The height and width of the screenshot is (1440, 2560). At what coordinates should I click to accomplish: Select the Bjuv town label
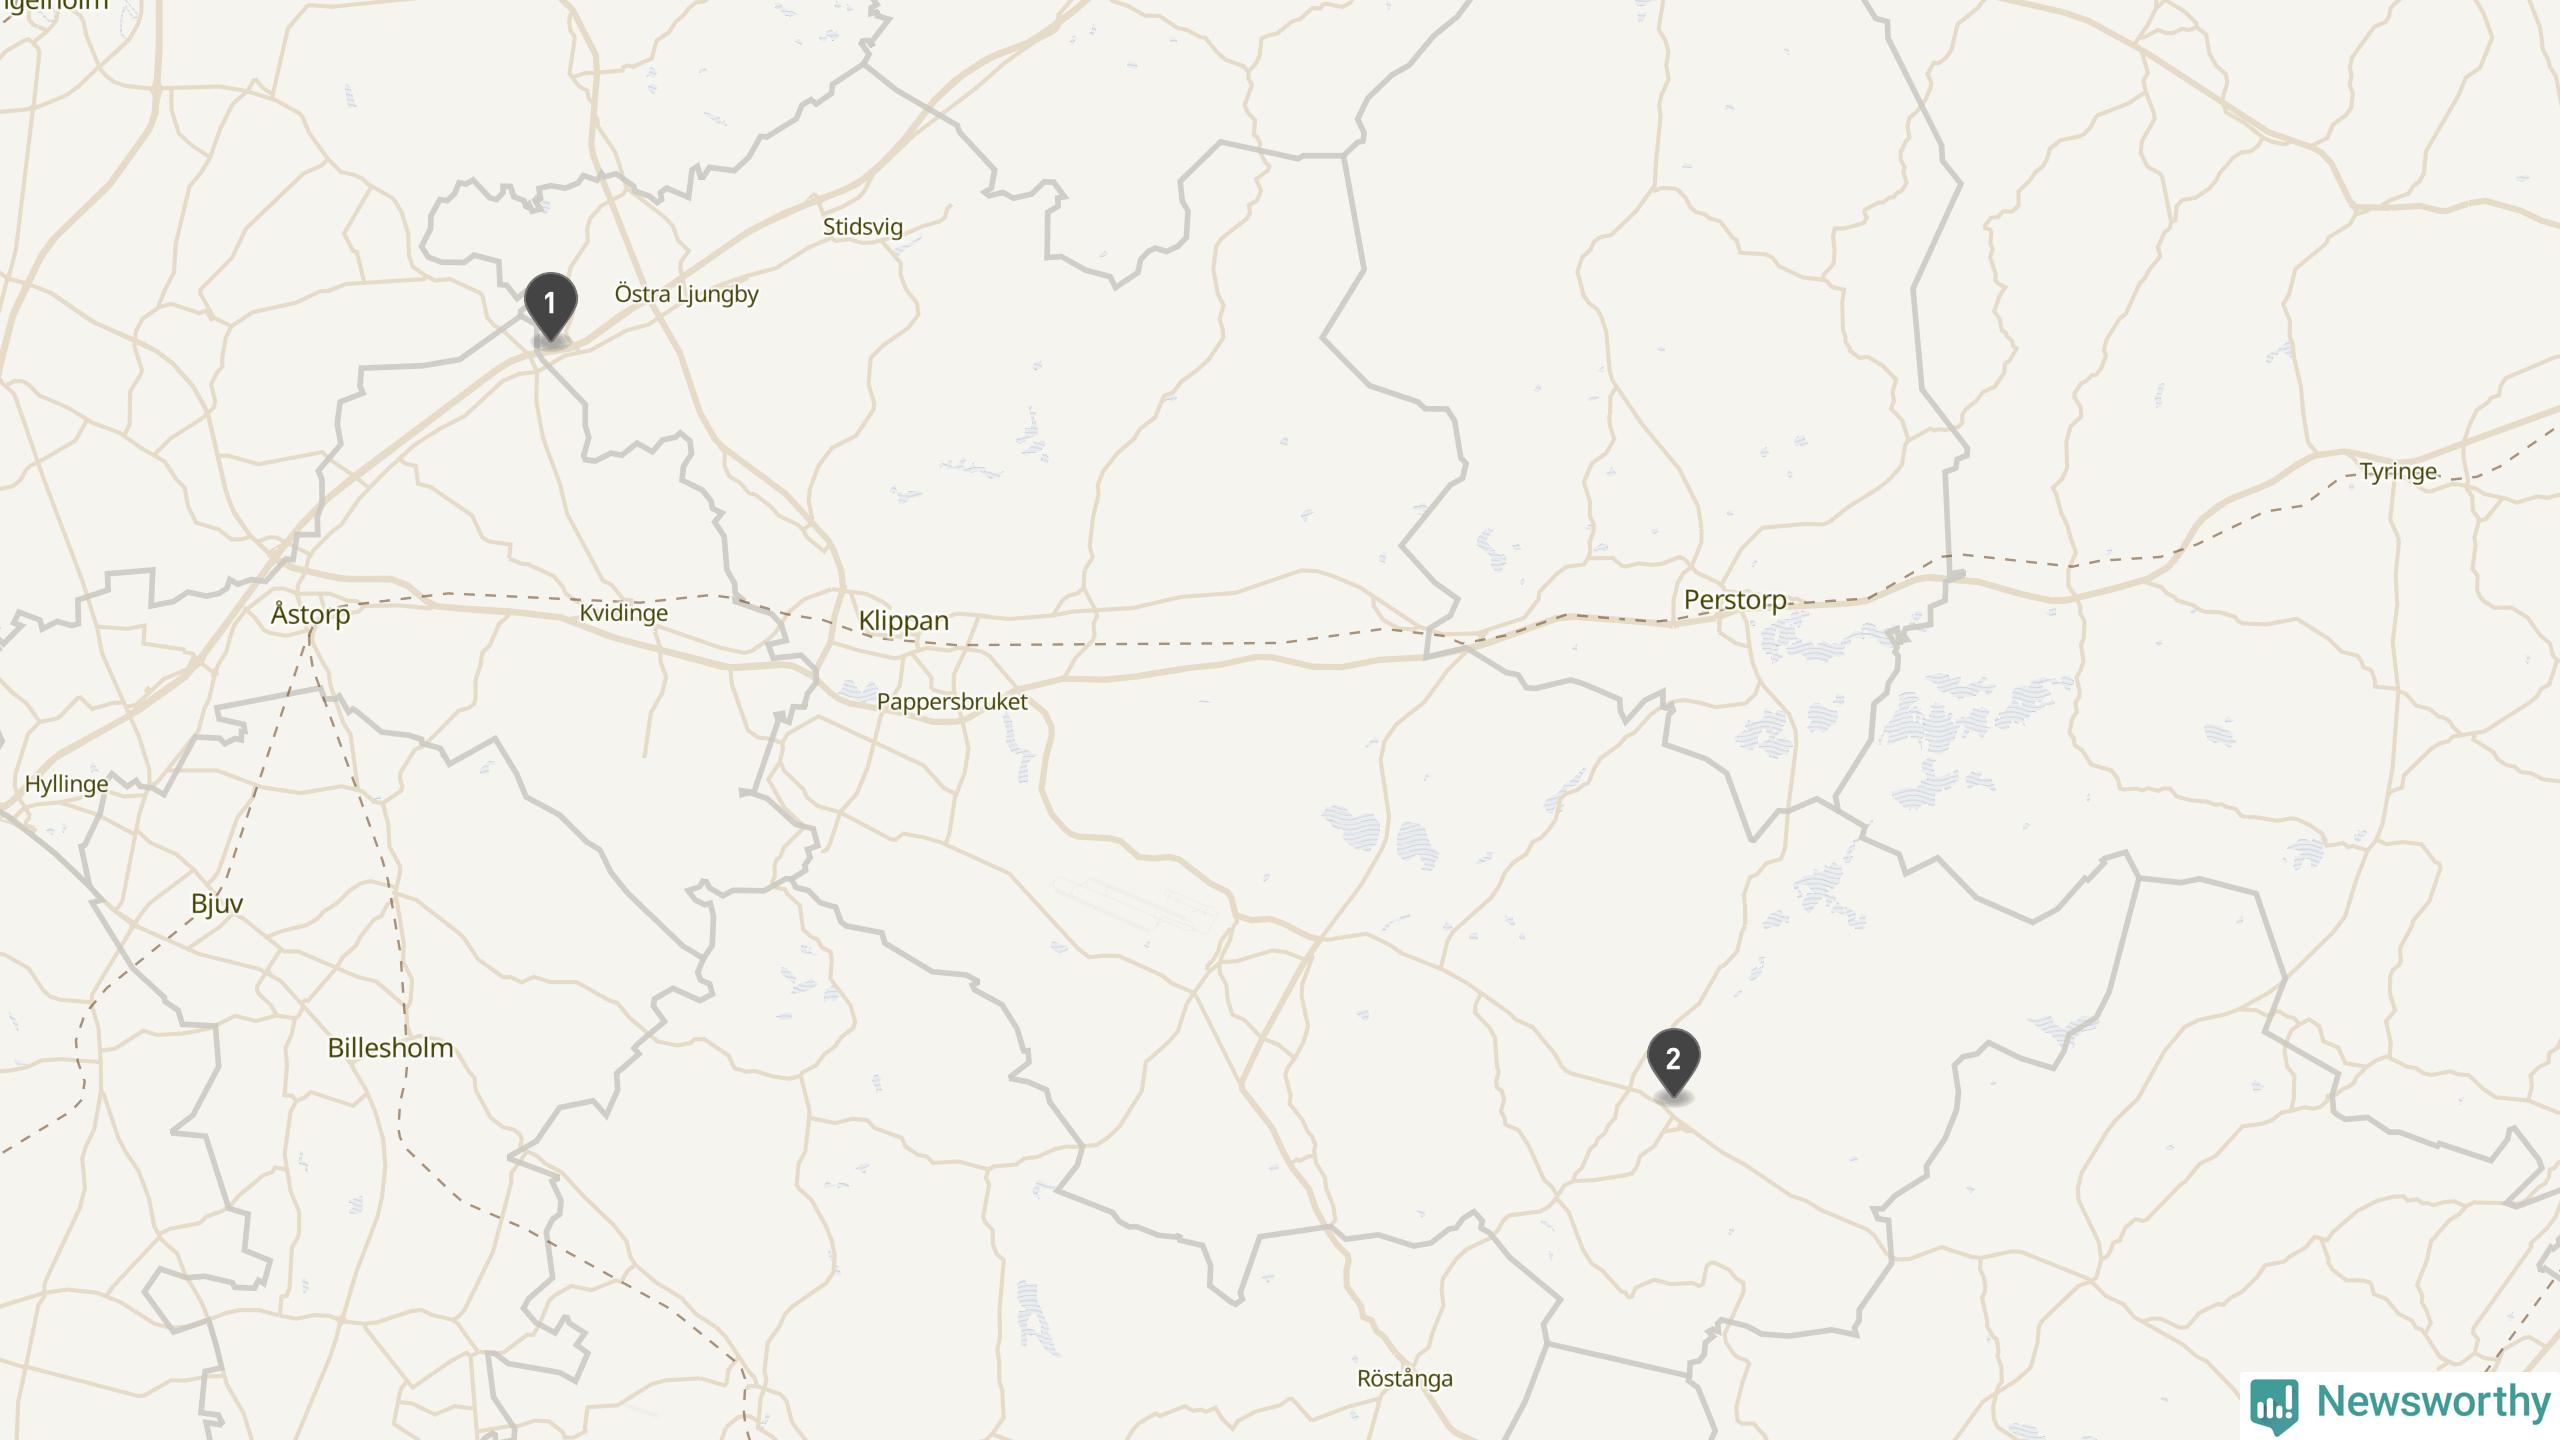click(x=217, y=903)
